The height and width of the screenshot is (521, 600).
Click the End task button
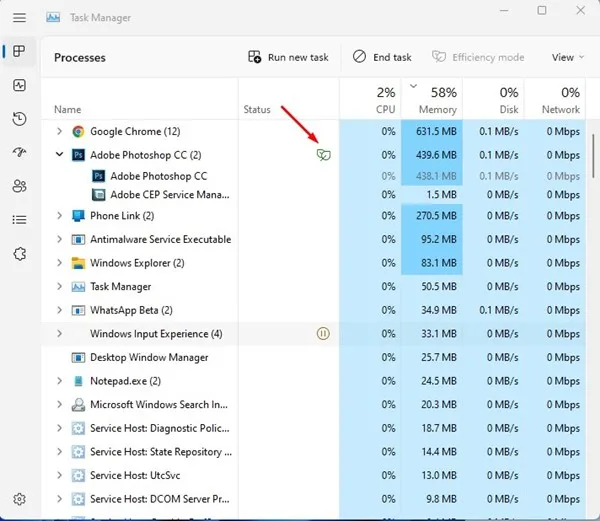click(382, 57)
